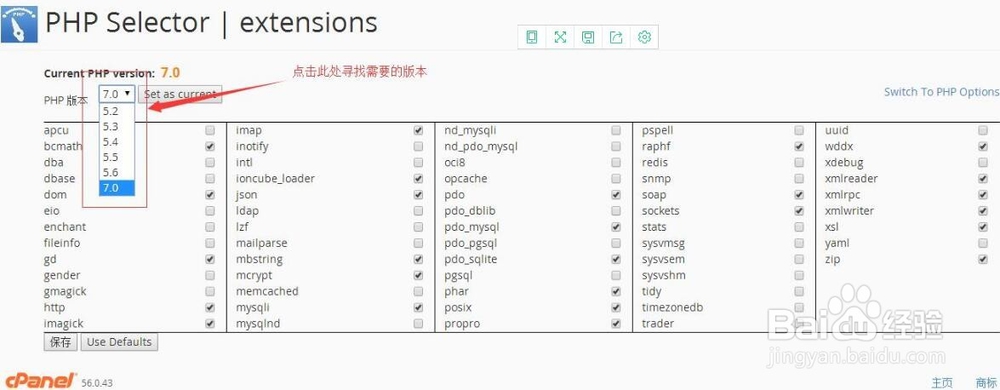Click the PHP Selector logo icon

click(19, 22)
